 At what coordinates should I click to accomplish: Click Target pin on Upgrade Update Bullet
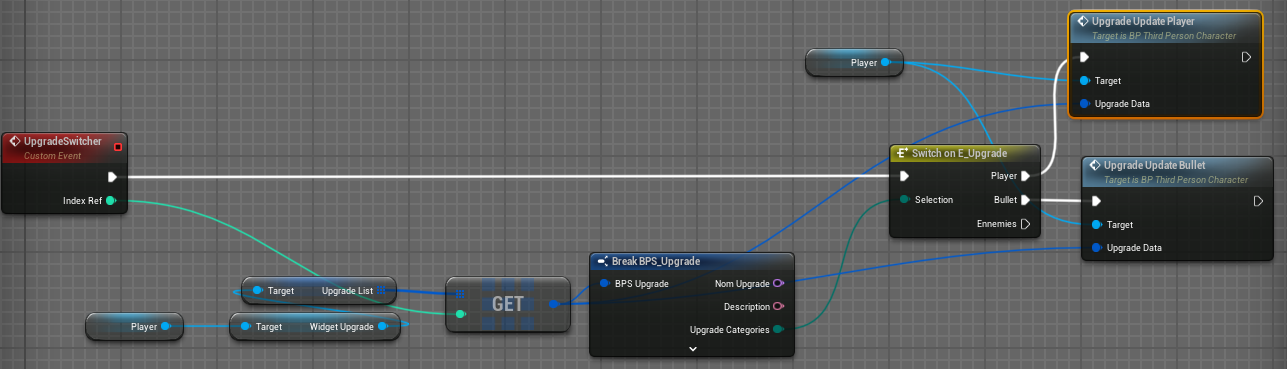[x=1097, y=224]
